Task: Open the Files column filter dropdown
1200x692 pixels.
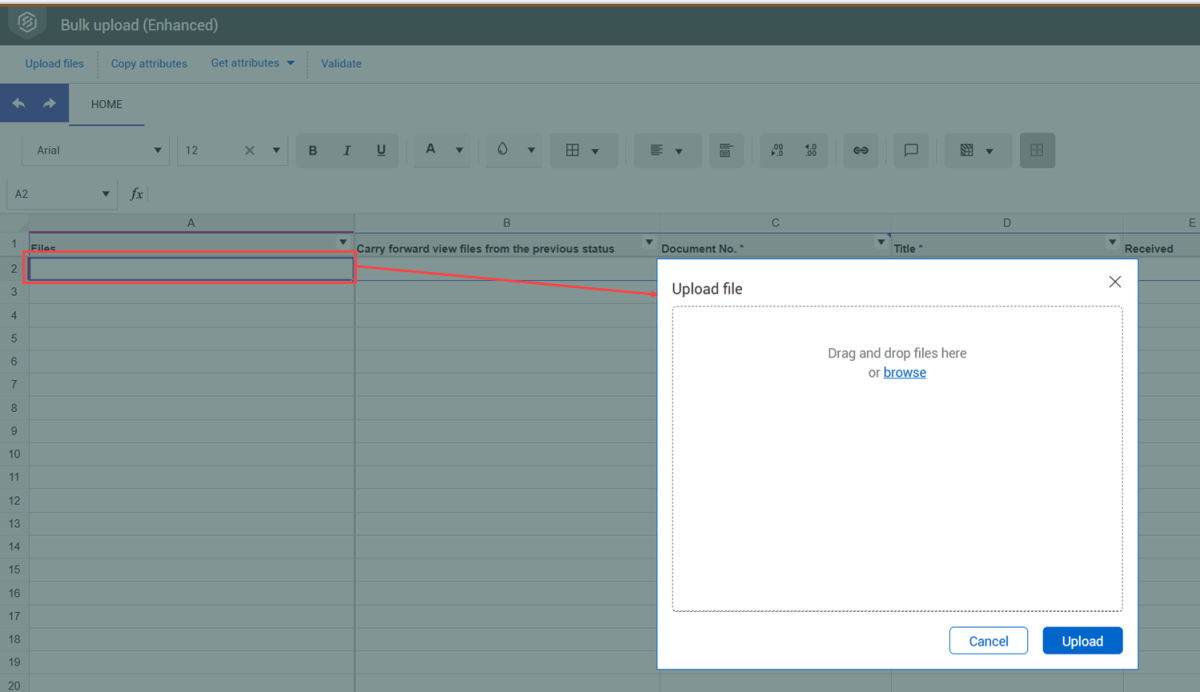Action: coord(343,243)
